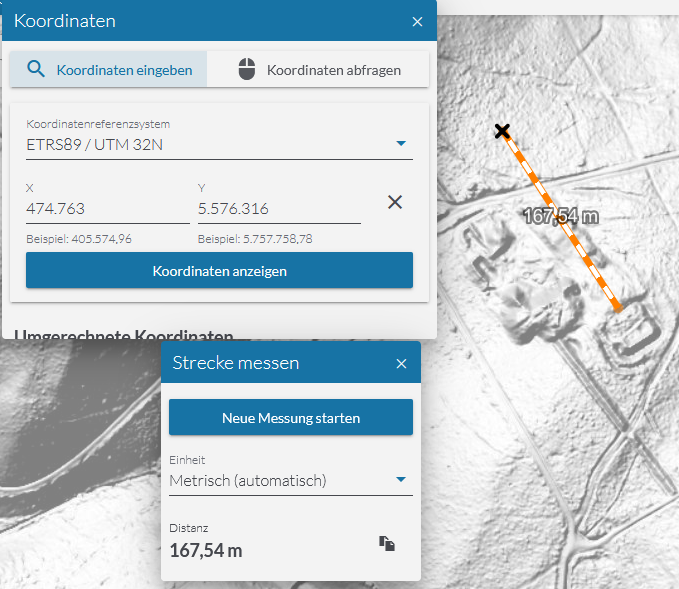This screenshot has height=589, width=679.
Task: Click the black X marker on the map
Action: [x=502, y=131]
